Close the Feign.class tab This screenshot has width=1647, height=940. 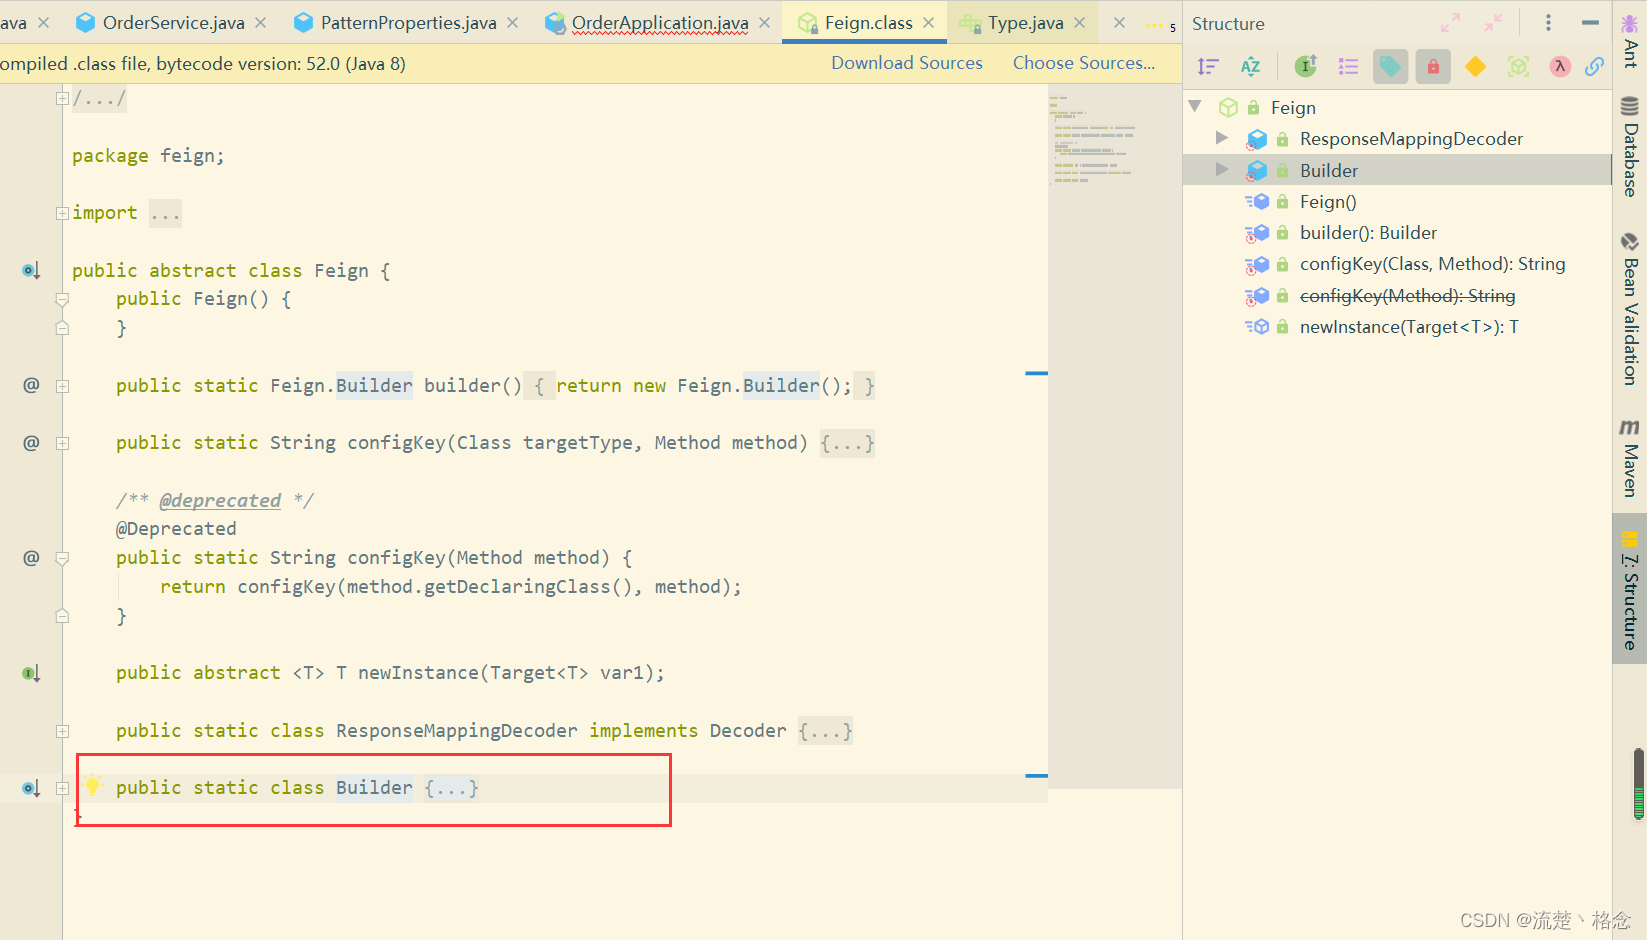tap(929, 22)
